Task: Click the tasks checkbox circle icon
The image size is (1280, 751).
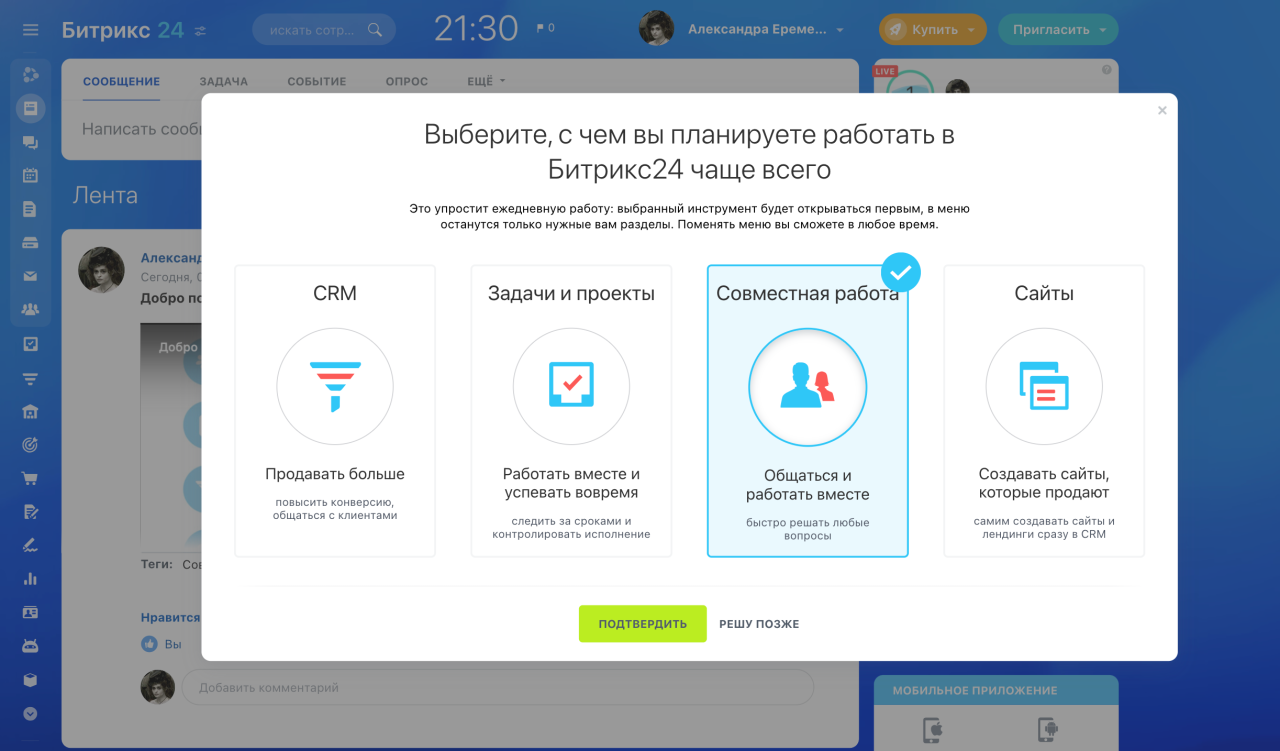Action: [x=571, y=386]
